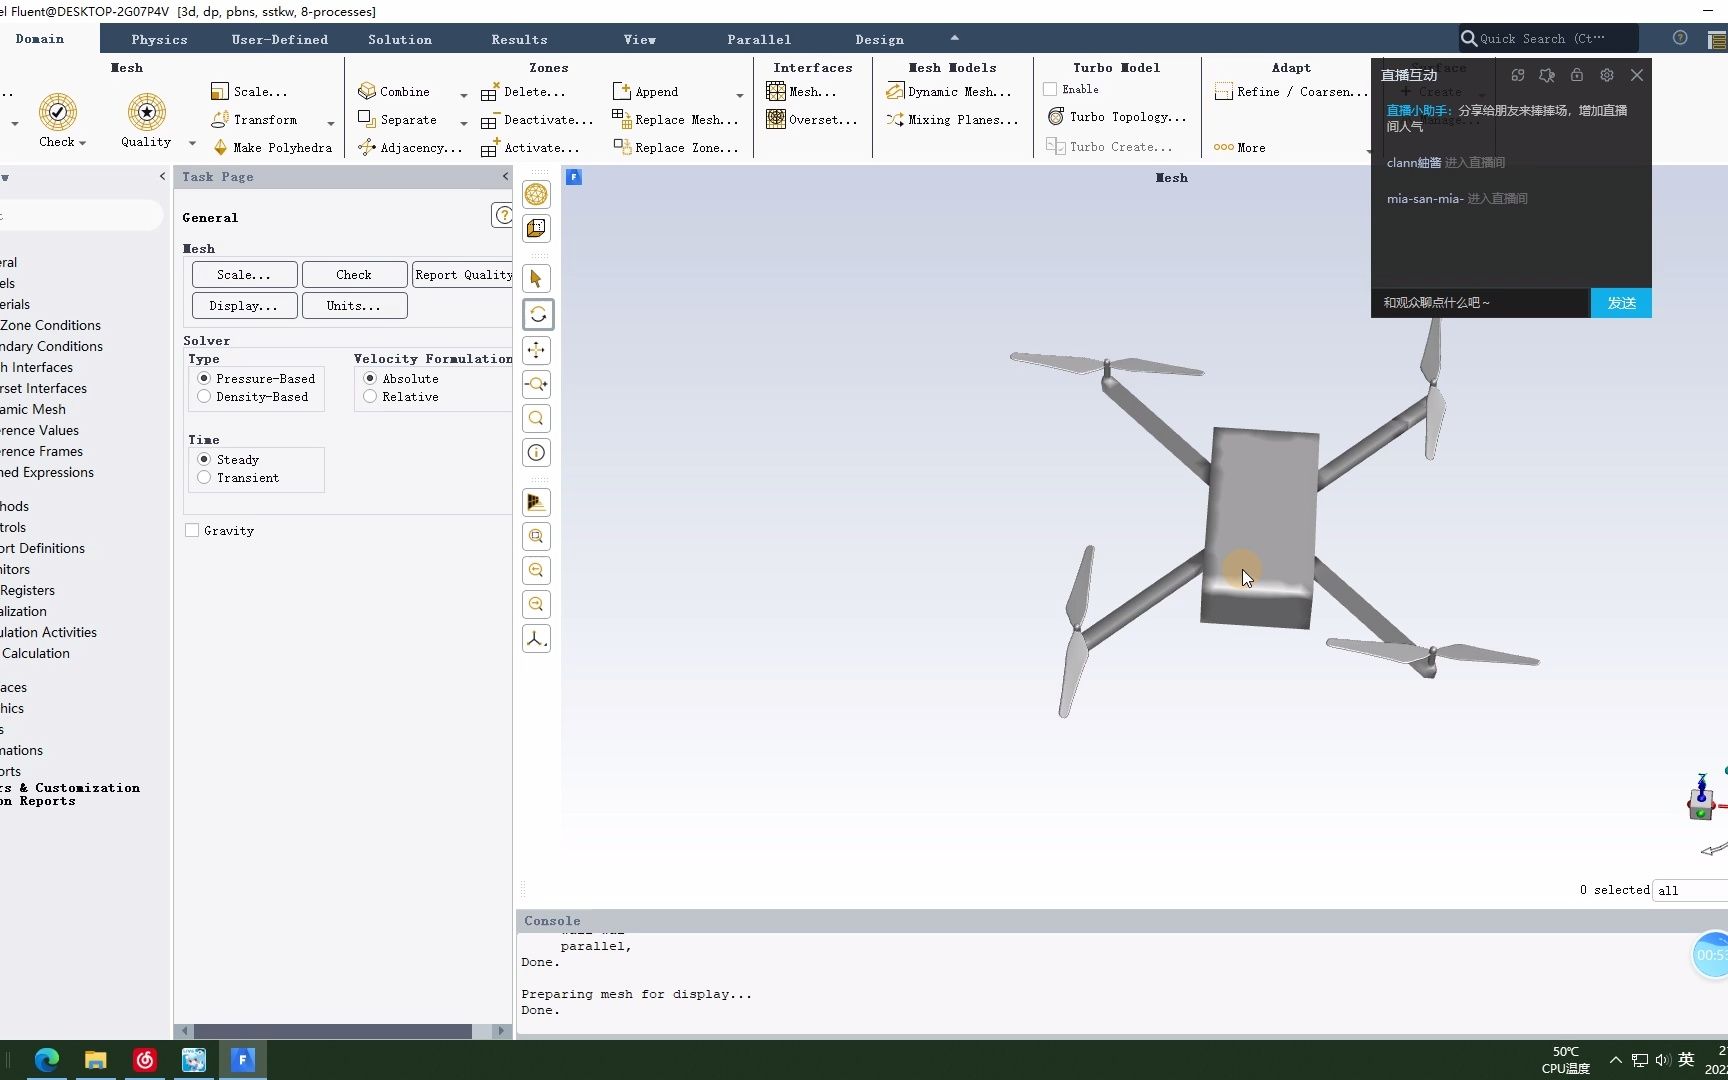Click the mesh Quality ribbon icon
Screen dimensions: 1728x1080
click(146, 112)
